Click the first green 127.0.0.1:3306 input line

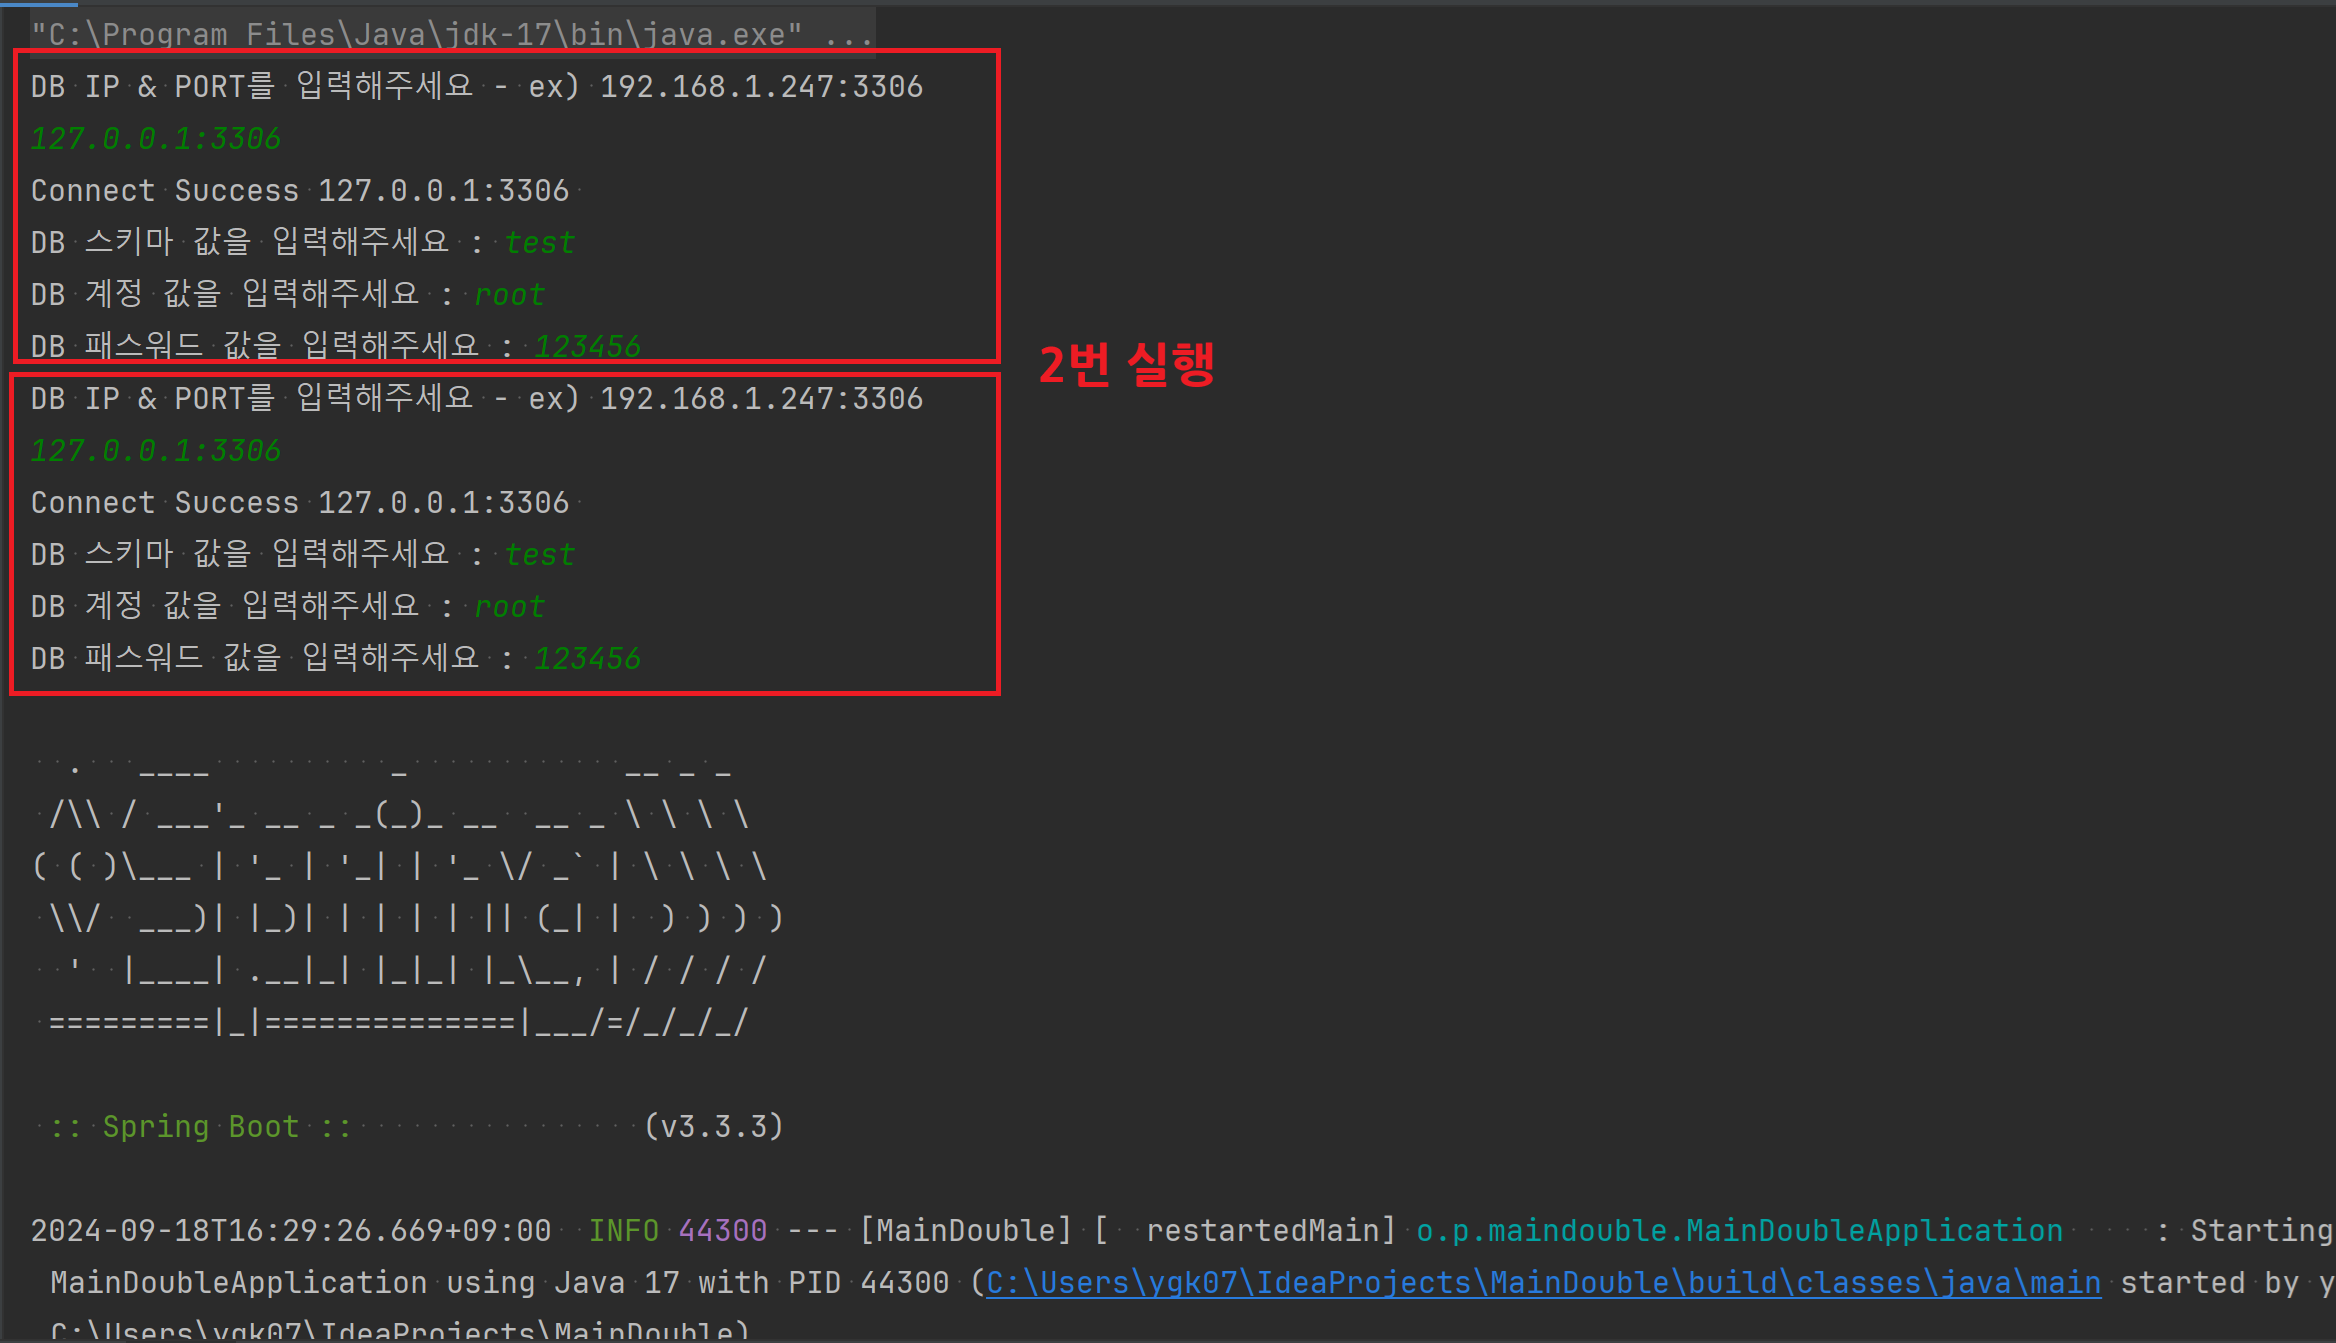coord(156,139)
